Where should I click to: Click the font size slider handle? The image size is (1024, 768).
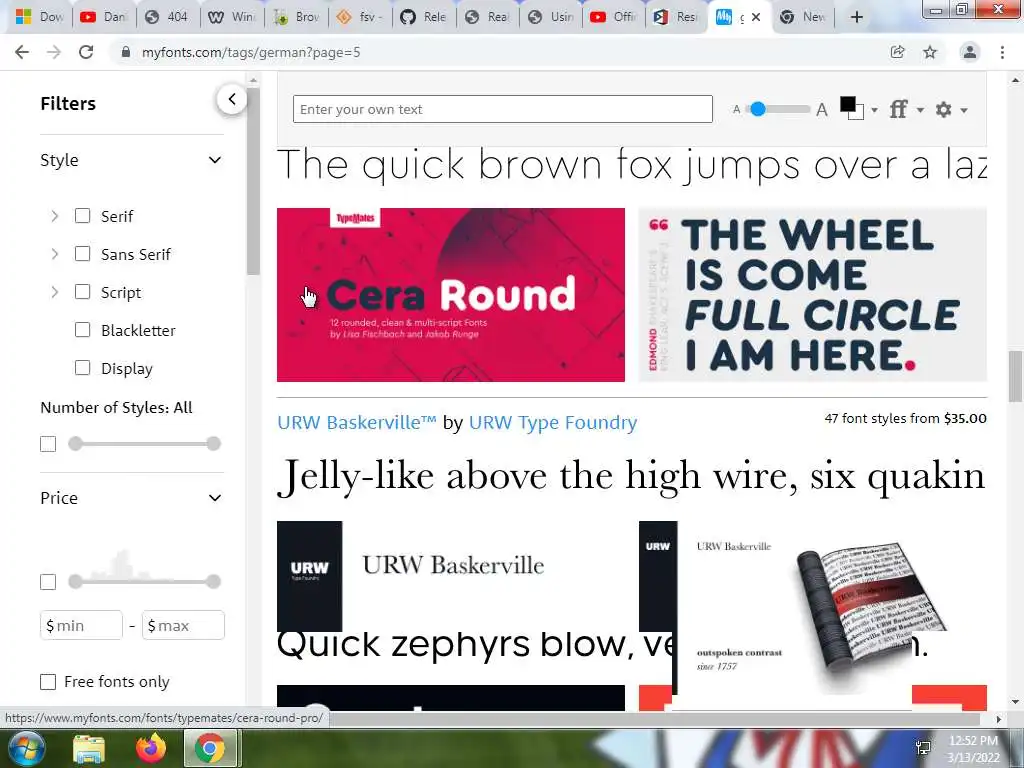click(758, 109)
